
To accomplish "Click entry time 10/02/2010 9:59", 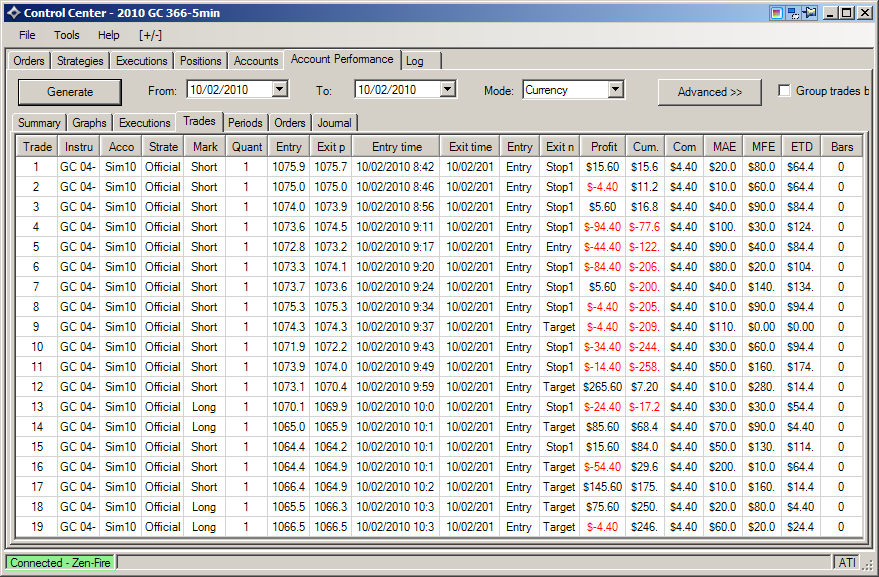I will [395, 386].
